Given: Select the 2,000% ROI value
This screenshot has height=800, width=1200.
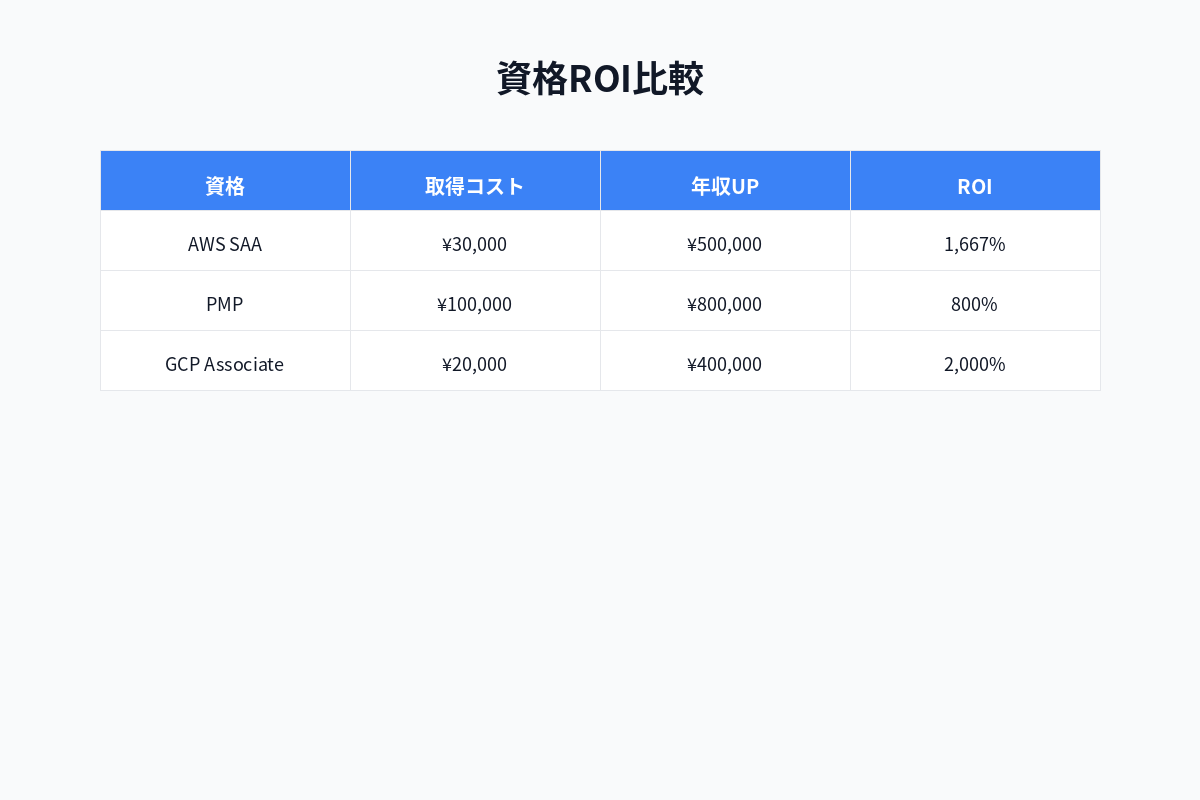Looking at the screenshot, I should coord(975,363).
